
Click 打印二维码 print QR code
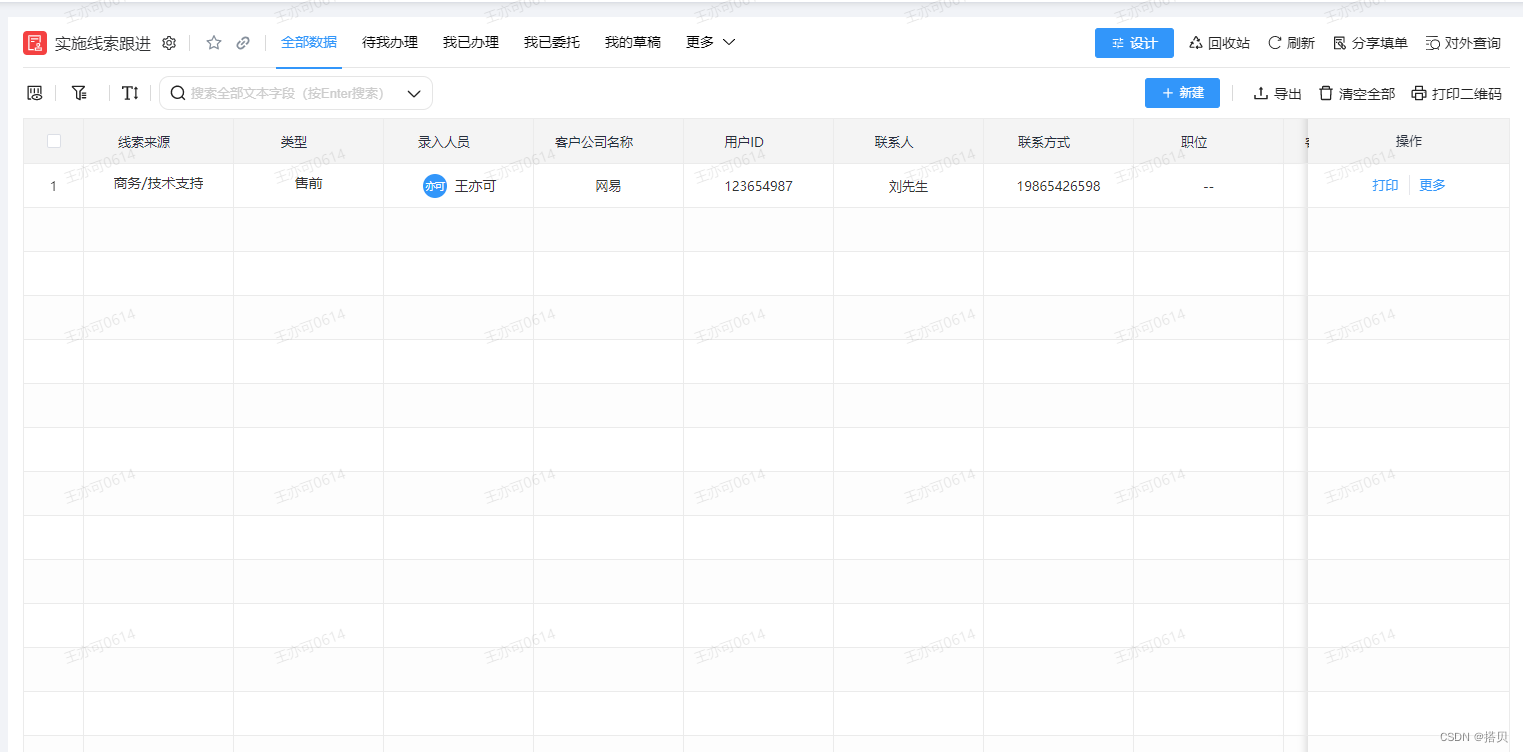[x=1456, y=93]
